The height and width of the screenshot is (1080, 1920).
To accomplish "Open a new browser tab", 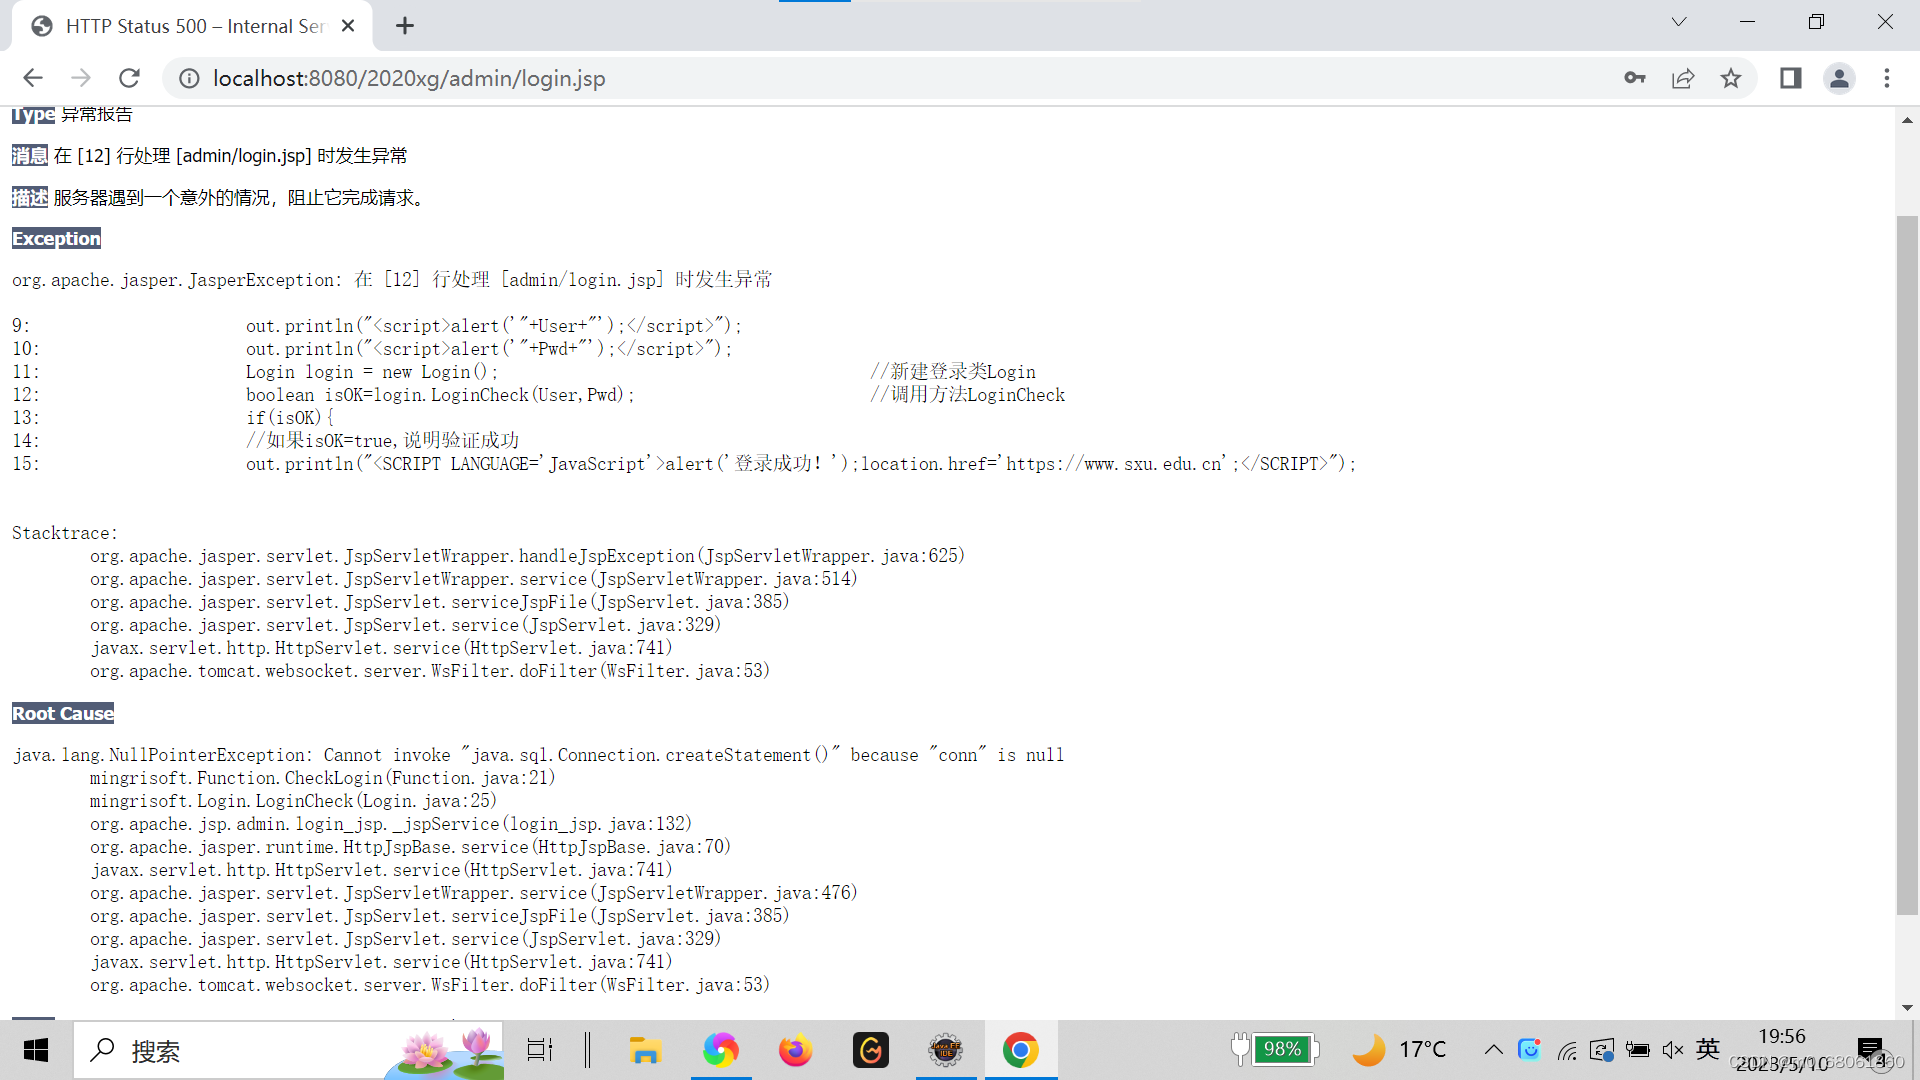I will (404, 26).
